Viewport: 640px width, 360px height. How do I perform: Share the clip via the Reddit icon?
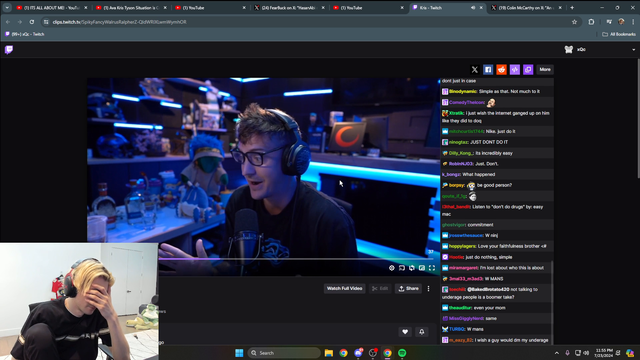point(501,70)
